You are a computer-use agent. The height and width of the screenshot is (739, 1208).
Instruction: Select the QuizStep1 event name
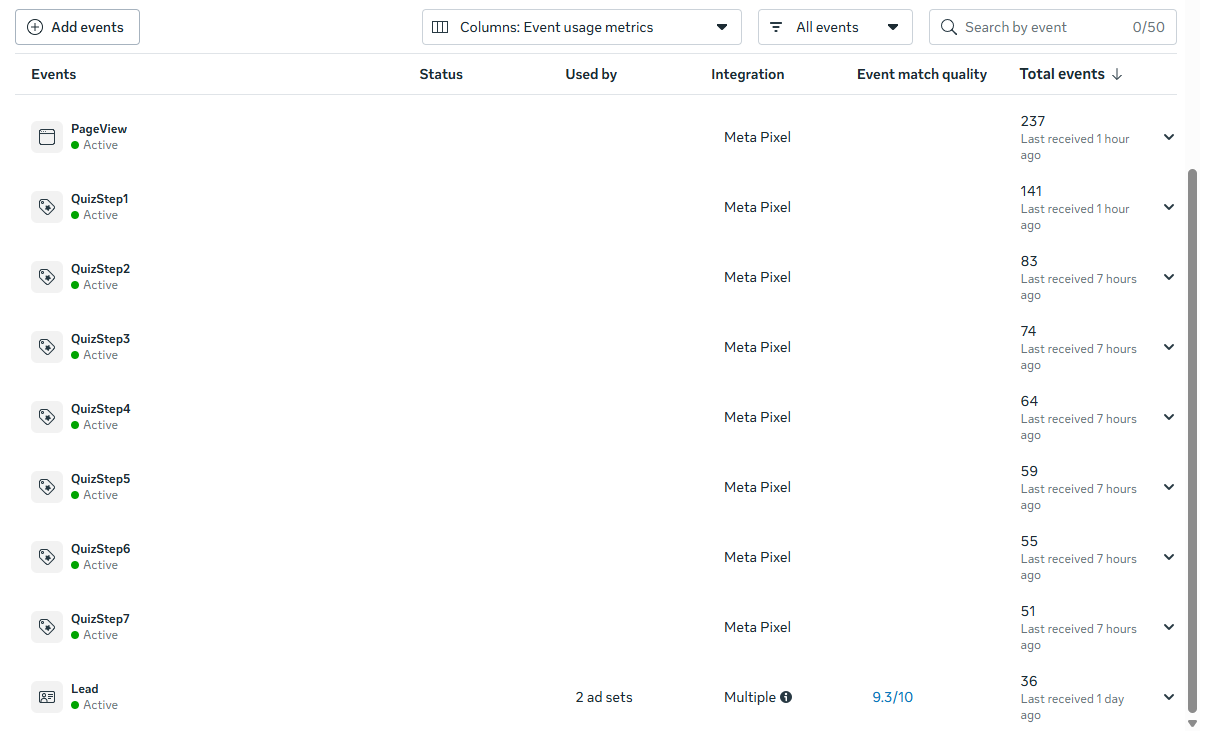[100, 199]
